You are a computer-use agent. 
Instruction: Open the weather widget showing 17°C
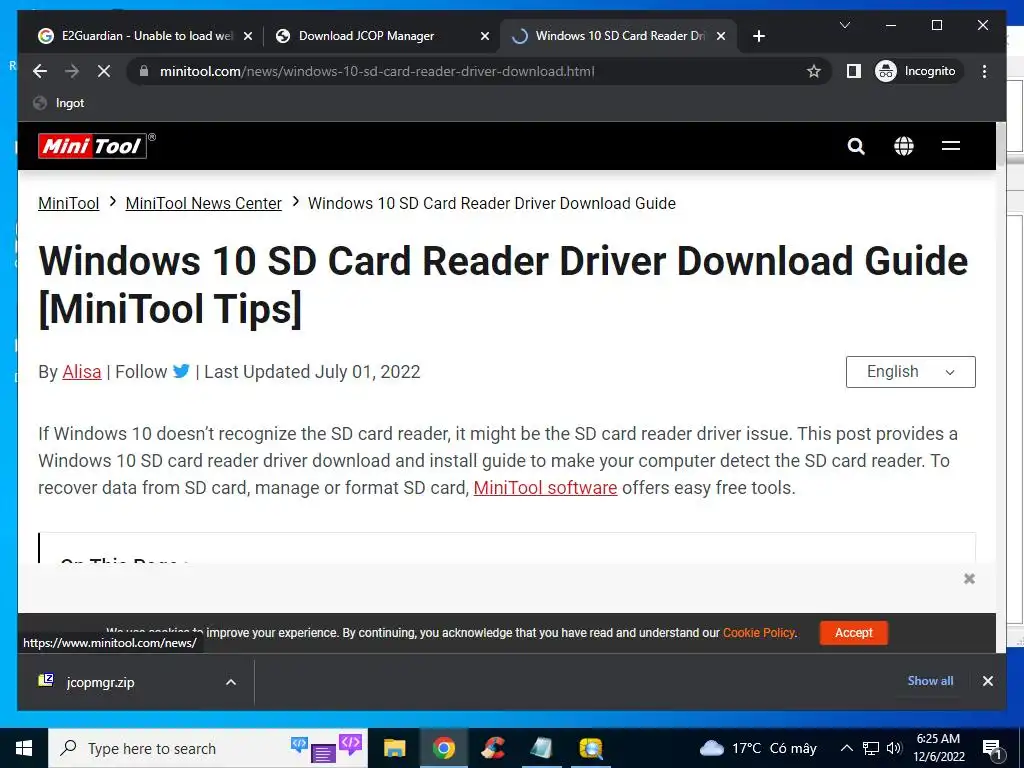pos(758,748)
